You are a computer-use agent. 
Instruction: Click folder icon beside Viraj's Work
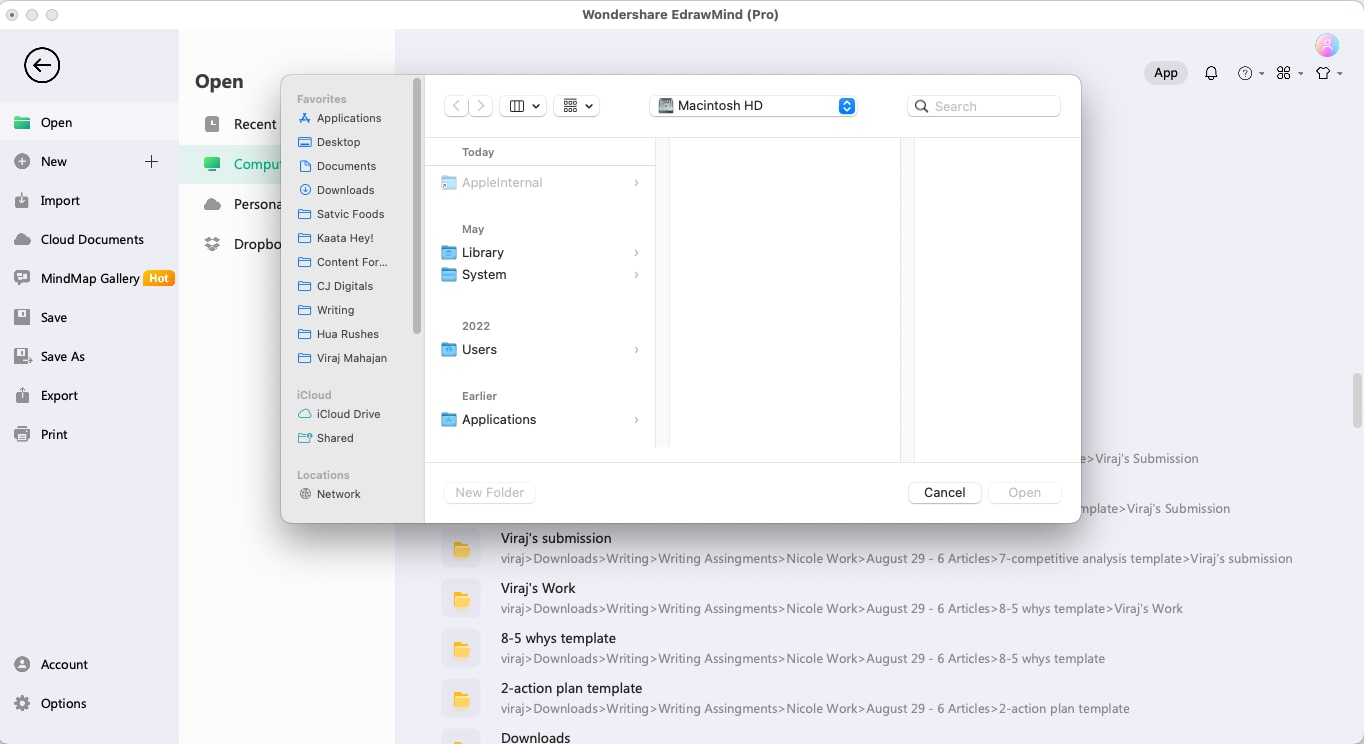tap(461, 598)
